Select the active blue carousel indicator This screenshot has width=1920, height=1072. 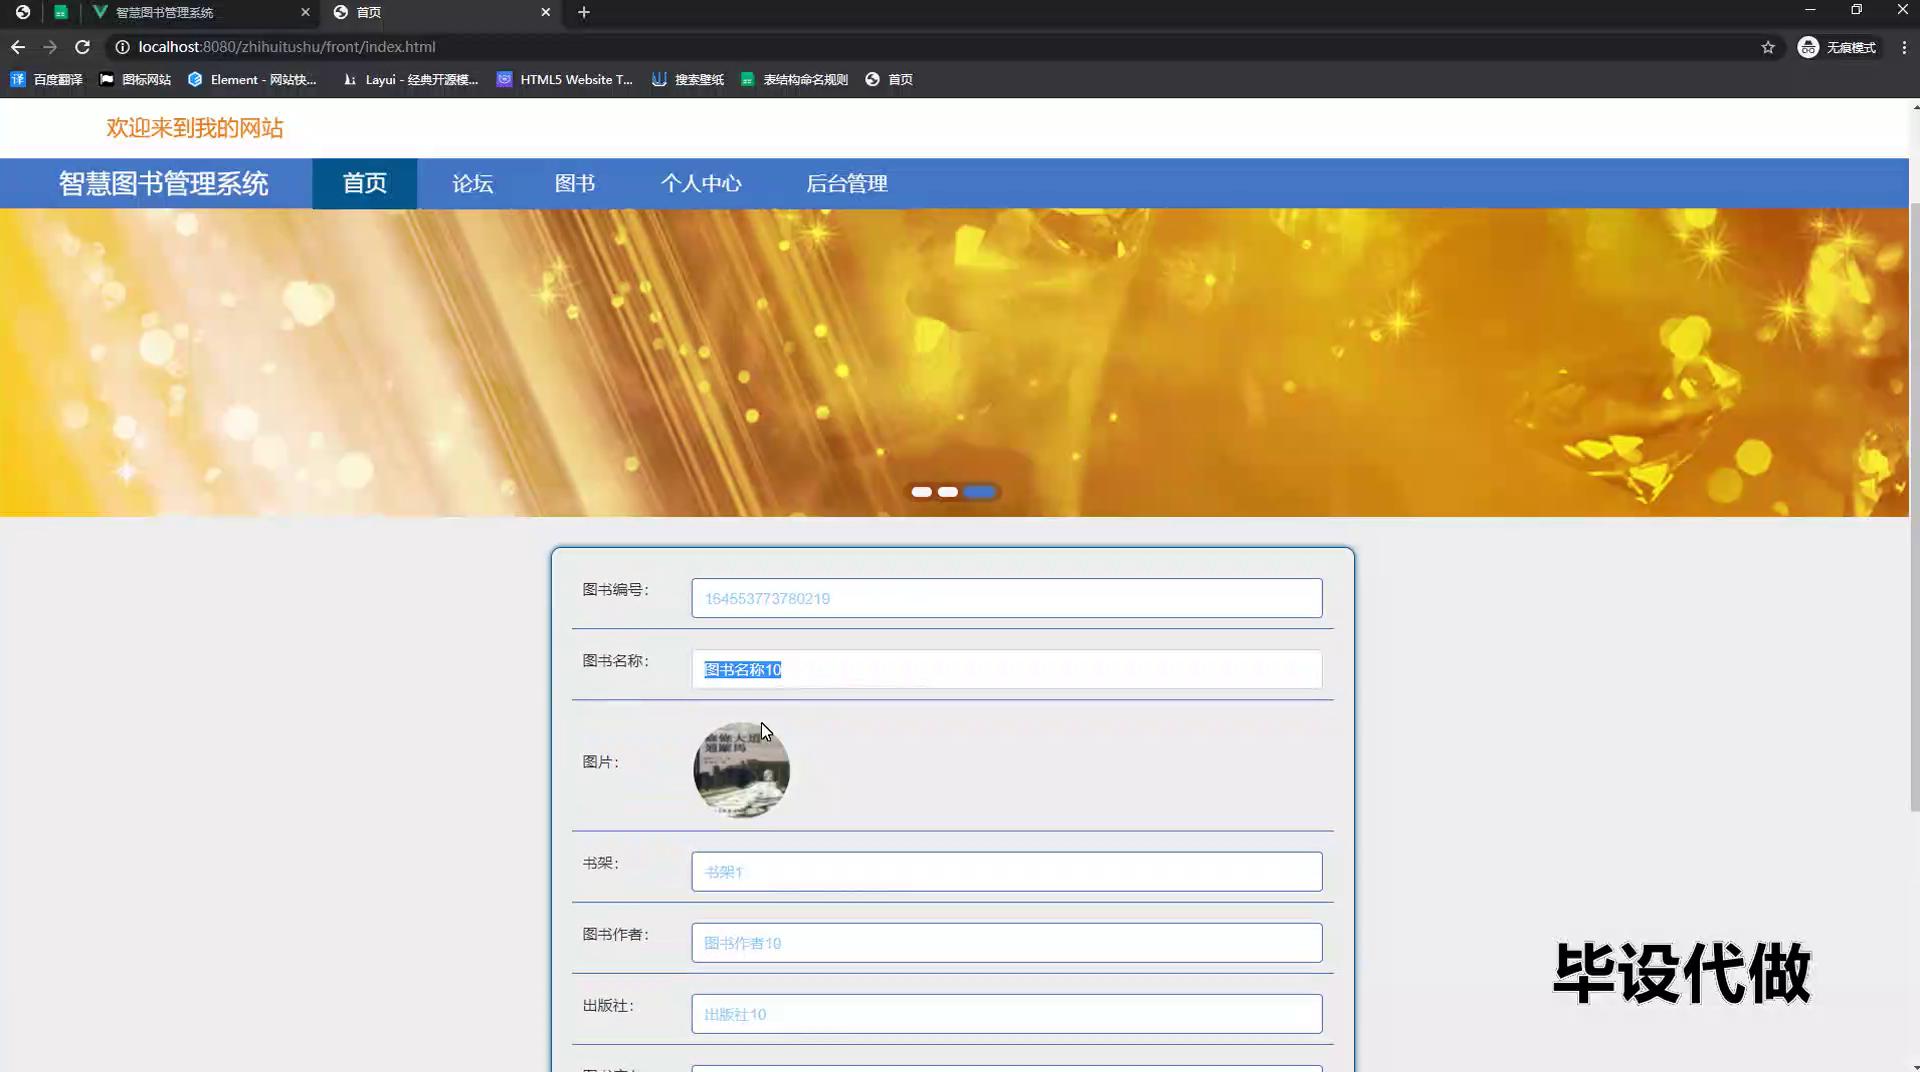980,492
